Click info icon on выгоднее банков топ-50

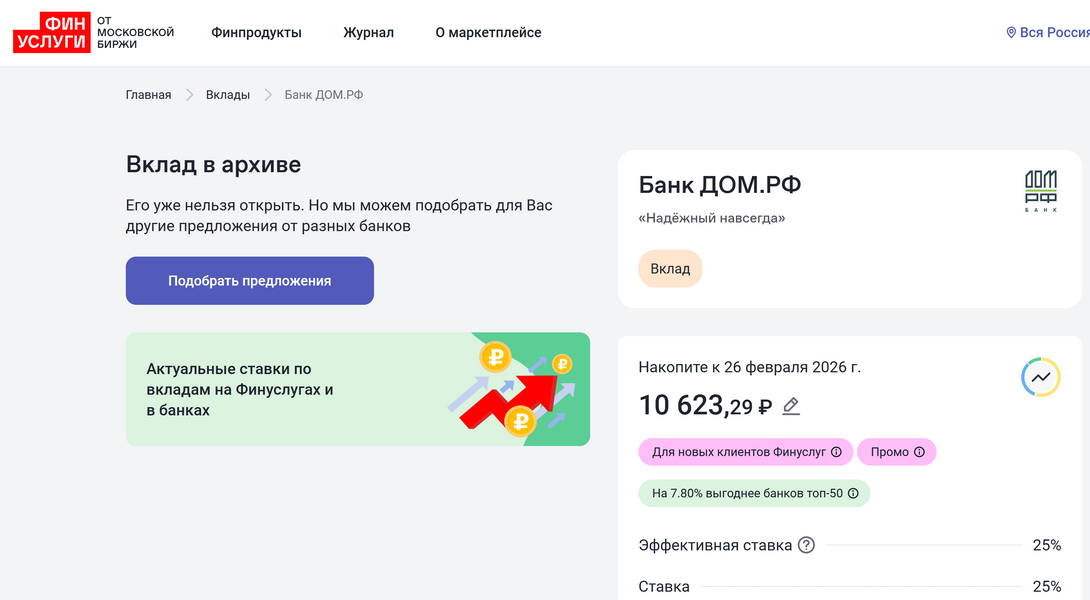853,493
